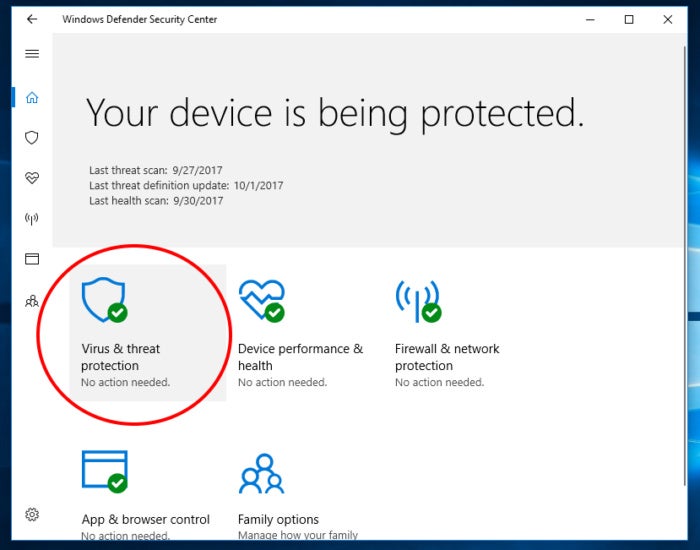Image resolution: width=700 pixels, height=550 pixels.
Task: Click the Windows Defender Security Center title
Action: (x=139, y=19)
